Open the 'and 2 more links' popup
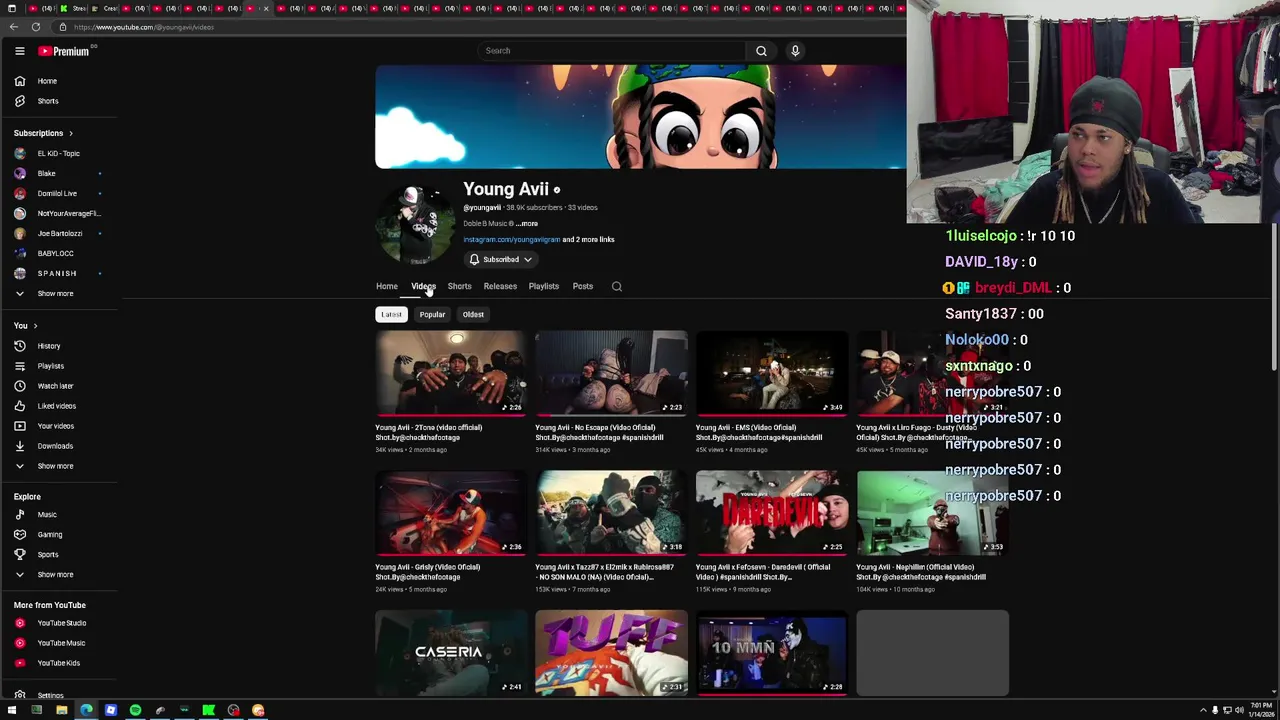 (x=588, y=240)
